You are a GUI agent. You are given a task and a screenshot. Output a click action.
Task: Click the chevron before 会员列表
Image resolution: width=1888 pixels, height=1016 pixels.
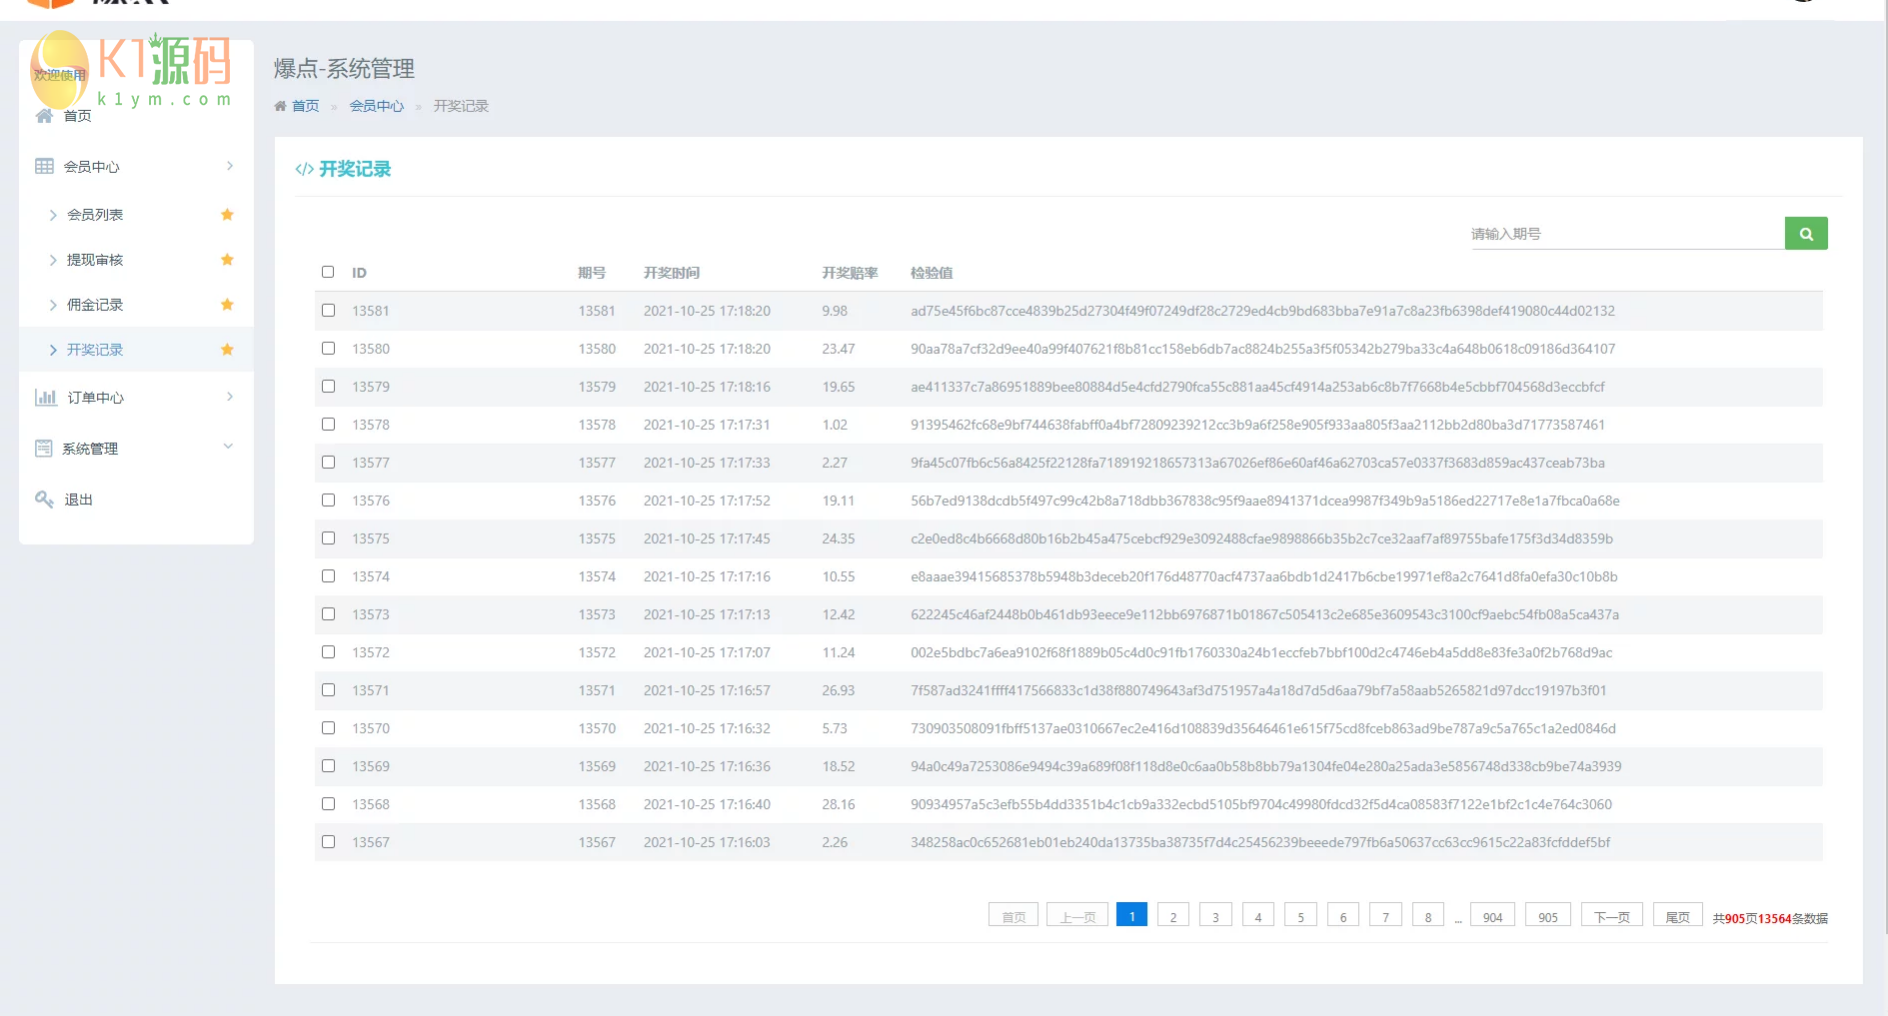[53, 215]
